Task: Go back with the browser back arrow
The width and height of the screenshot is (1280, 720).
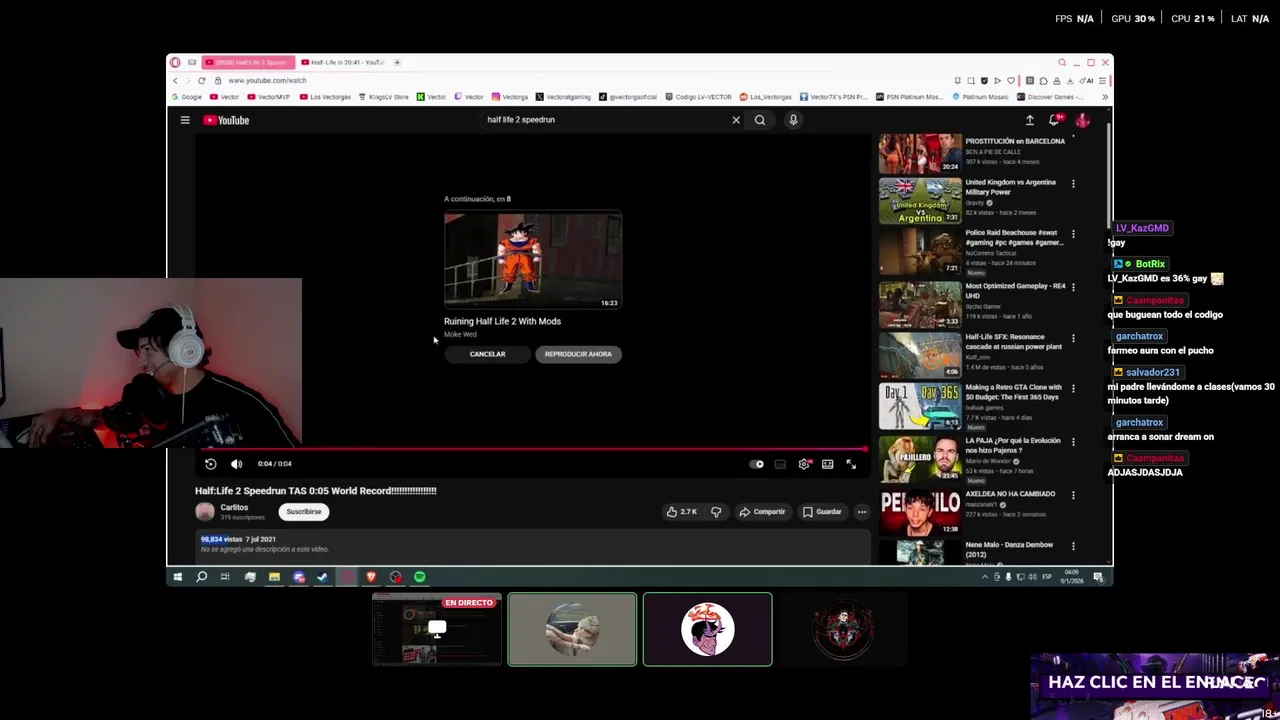Action: click(176, 80)
